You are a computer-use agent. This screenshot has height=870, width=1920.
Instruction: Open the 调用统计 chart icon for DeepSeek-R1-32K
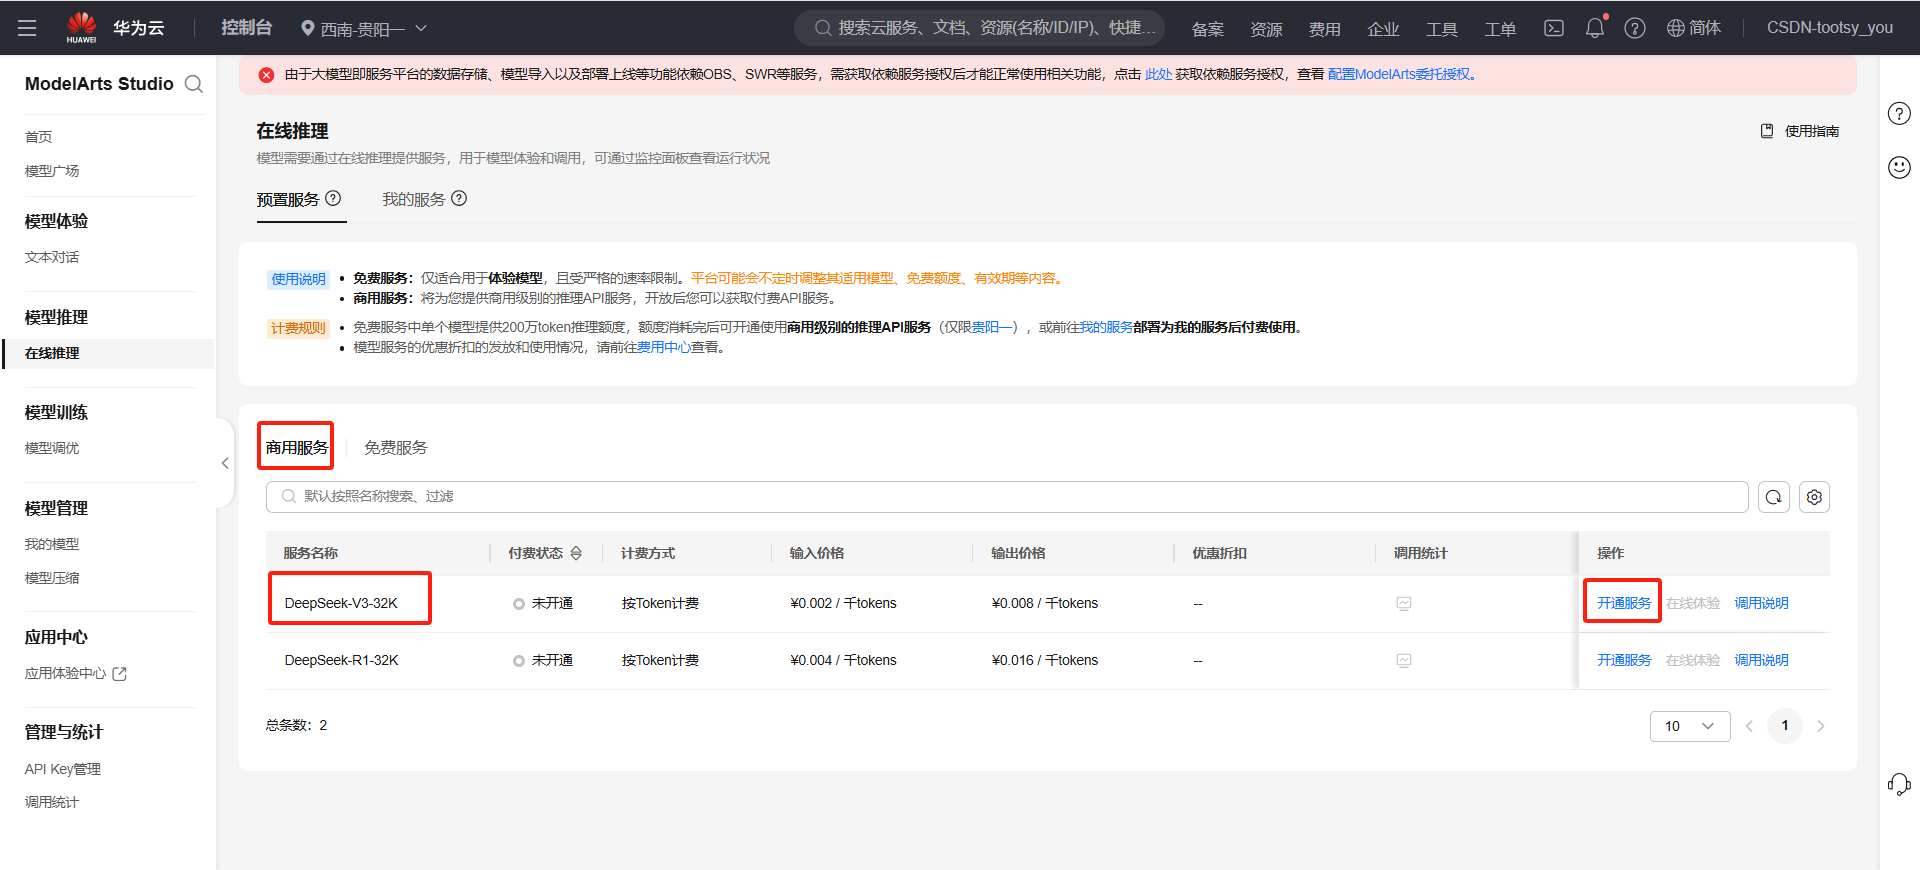1404,660
